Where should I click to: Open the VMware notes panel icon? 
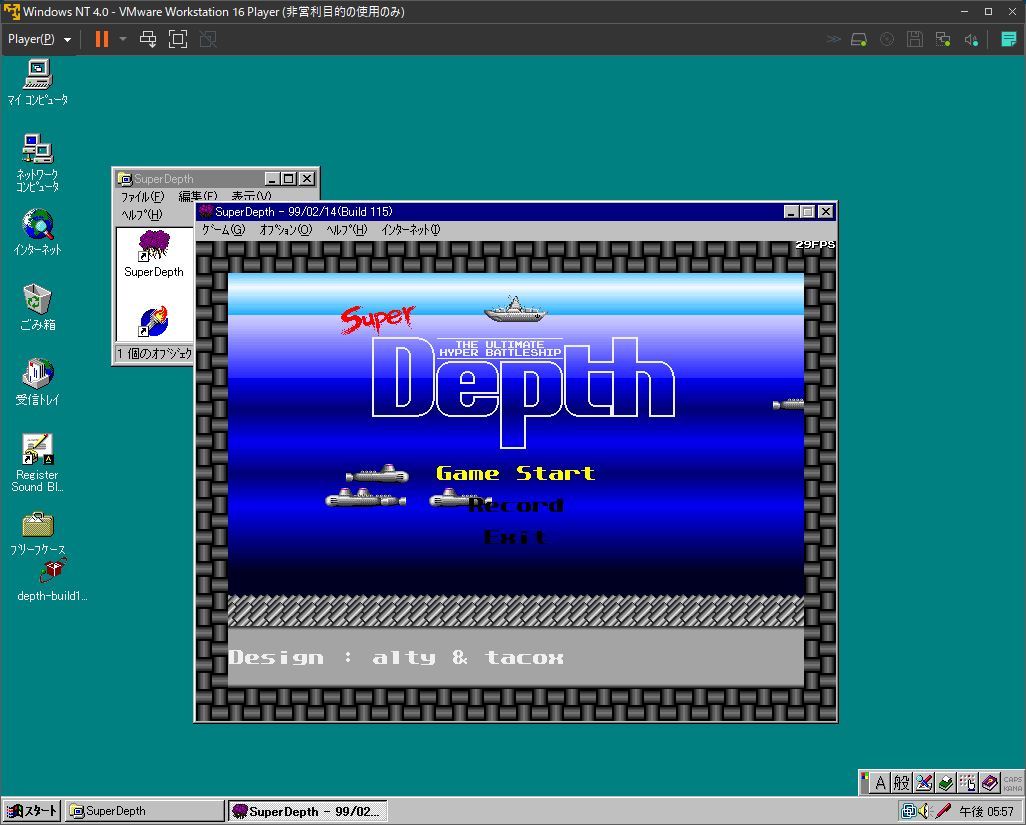click(x=1008, y=39)
